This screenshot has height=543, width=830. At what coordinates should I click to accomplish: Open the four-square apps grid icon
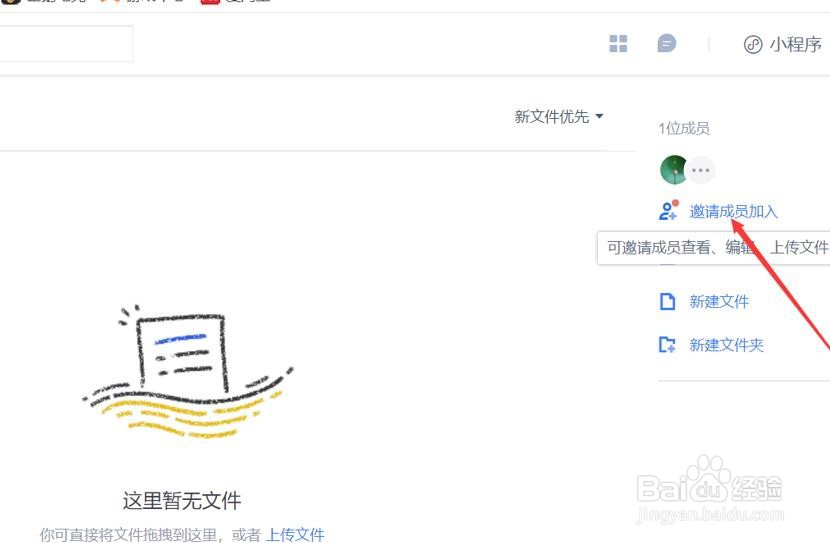pos(618,44)
